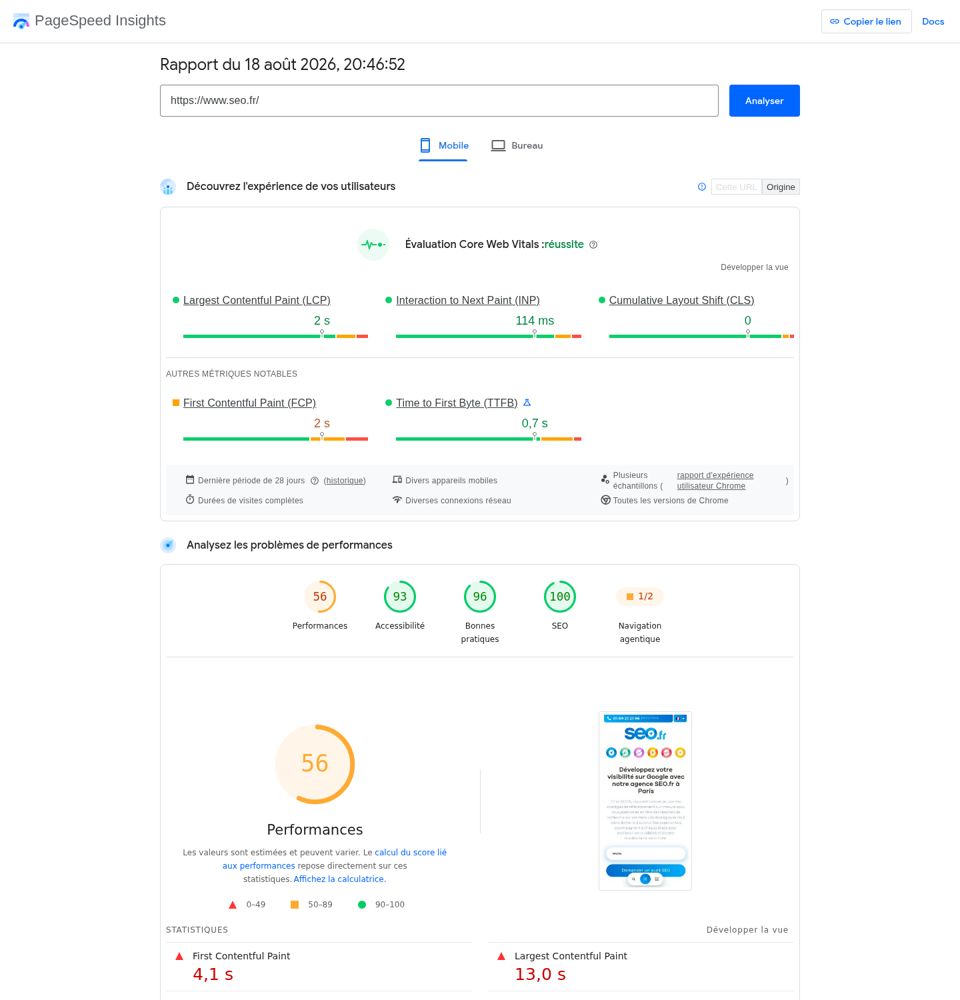Open rapport d'expérience utilisateur Chrome link
This screenshot has width=960, height=1000.
[x=715, y=480]
